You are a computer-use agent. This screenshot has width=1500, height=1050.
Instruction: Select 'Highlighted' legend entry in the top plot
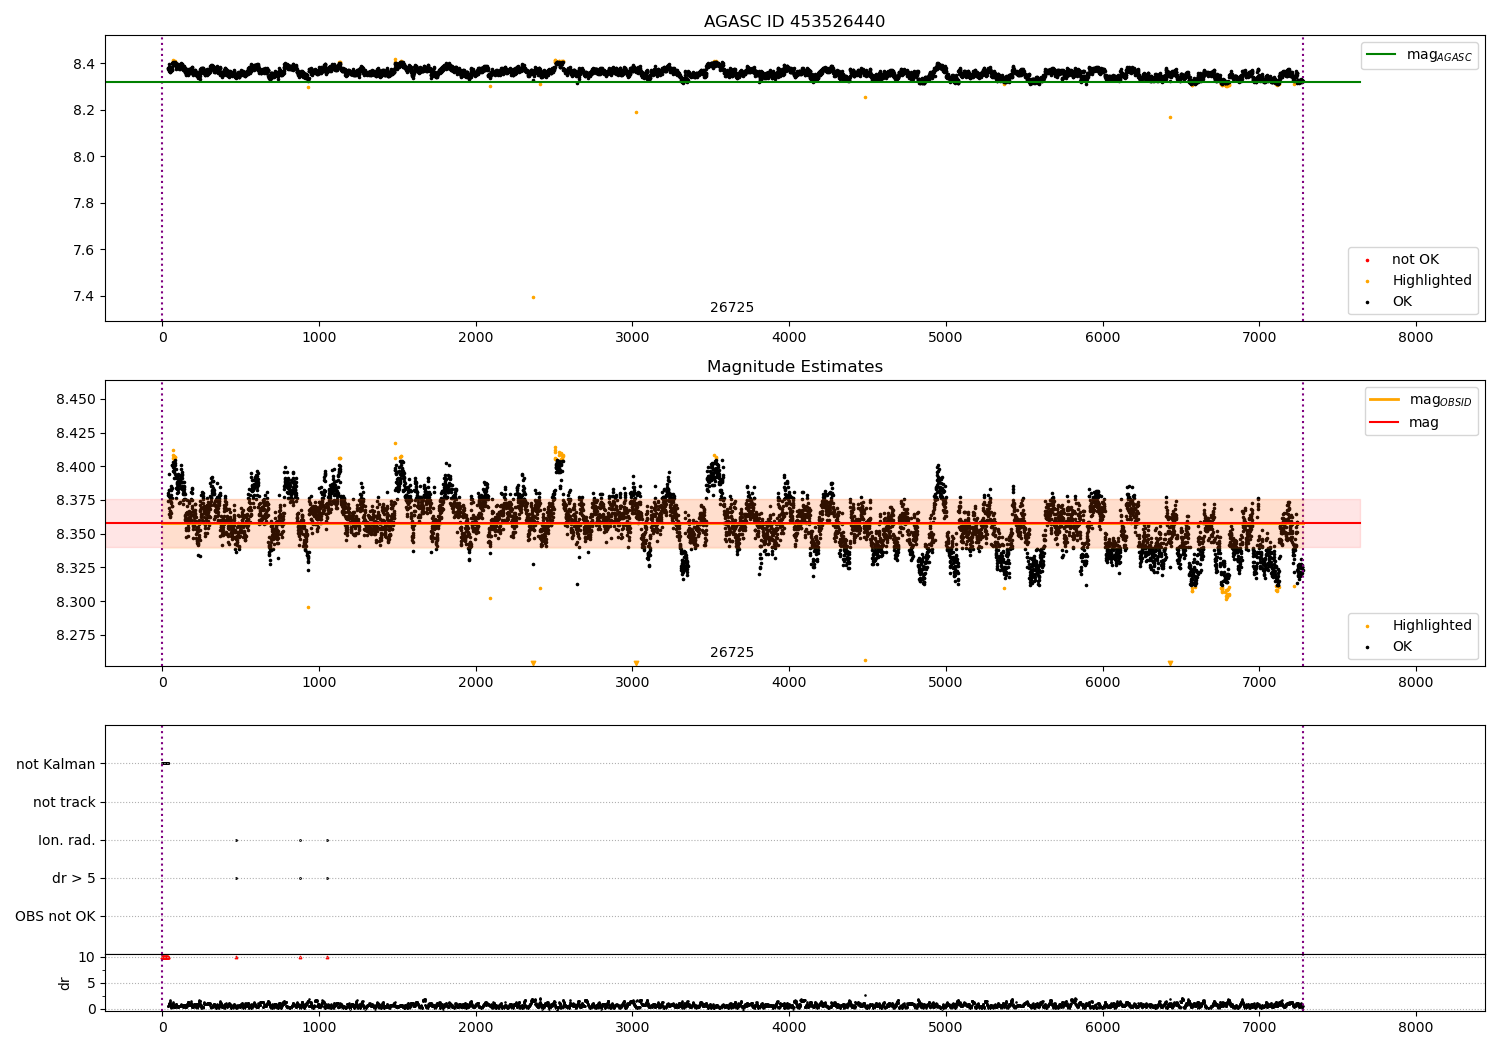pyautogui.click(x=1432, y=280)
